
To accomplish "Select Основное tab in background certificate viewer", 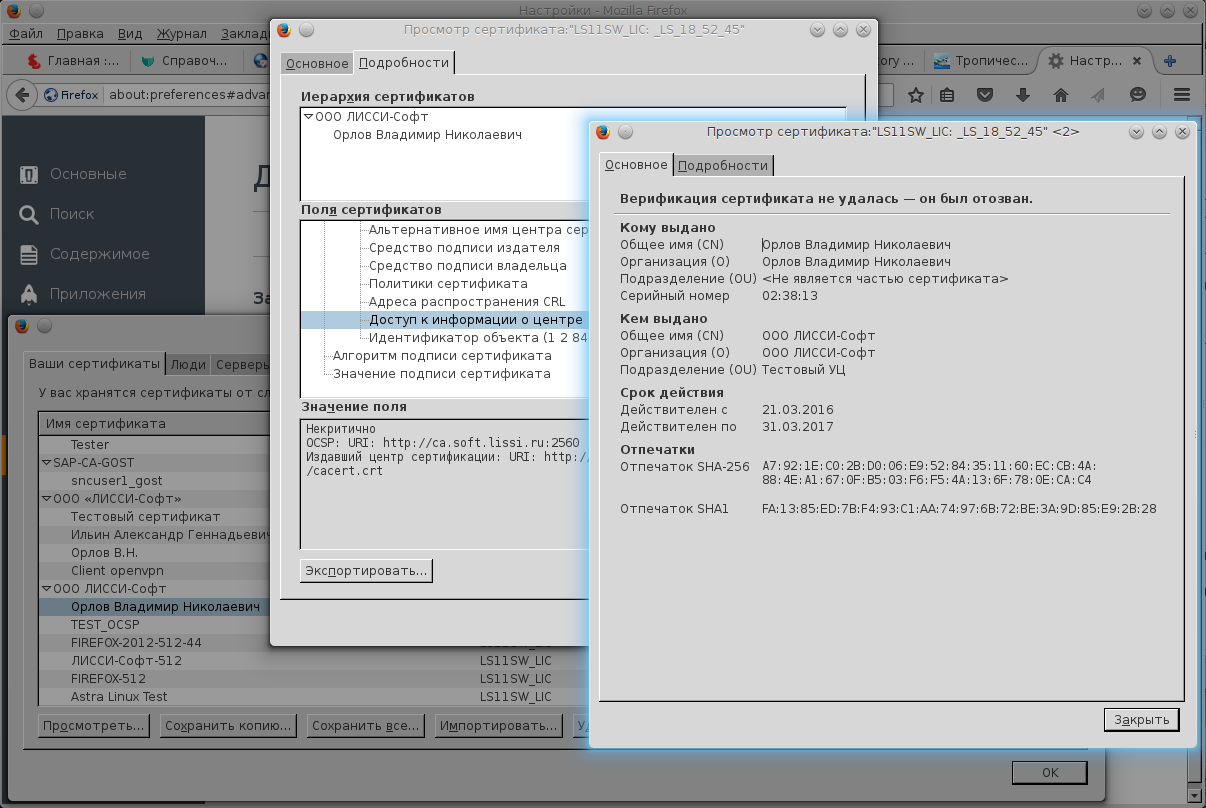I will pyautogui.click(x=317, y=64).
